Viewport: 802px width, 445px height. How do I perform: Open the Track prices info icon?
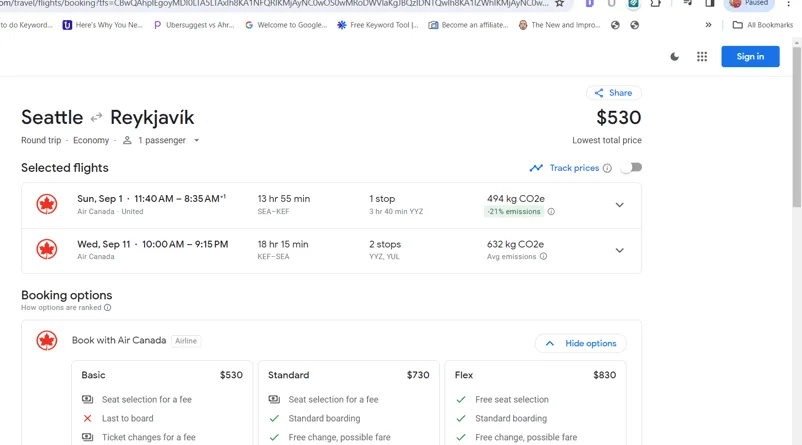click(607, 168)
